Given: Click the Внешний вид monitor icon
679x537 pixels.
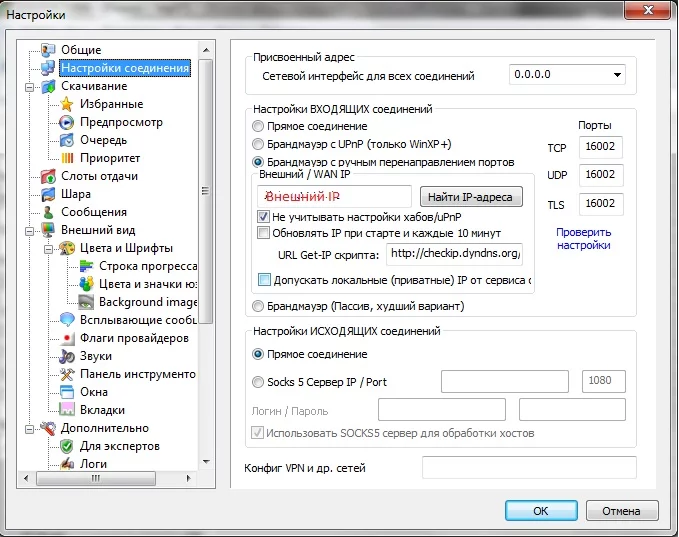Looking at the screenshot, I should click(48, 230).
